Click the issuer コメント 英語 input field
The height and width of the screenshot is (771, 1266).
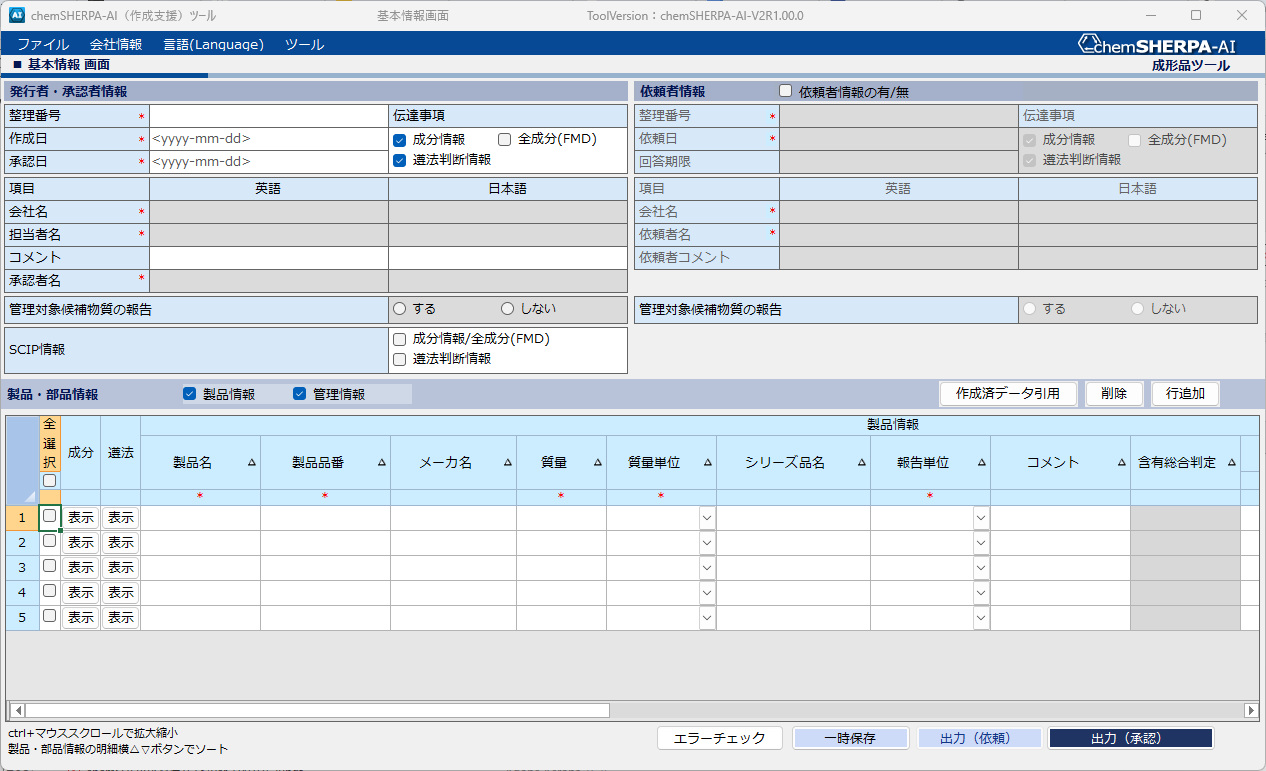tap(269, 258)
